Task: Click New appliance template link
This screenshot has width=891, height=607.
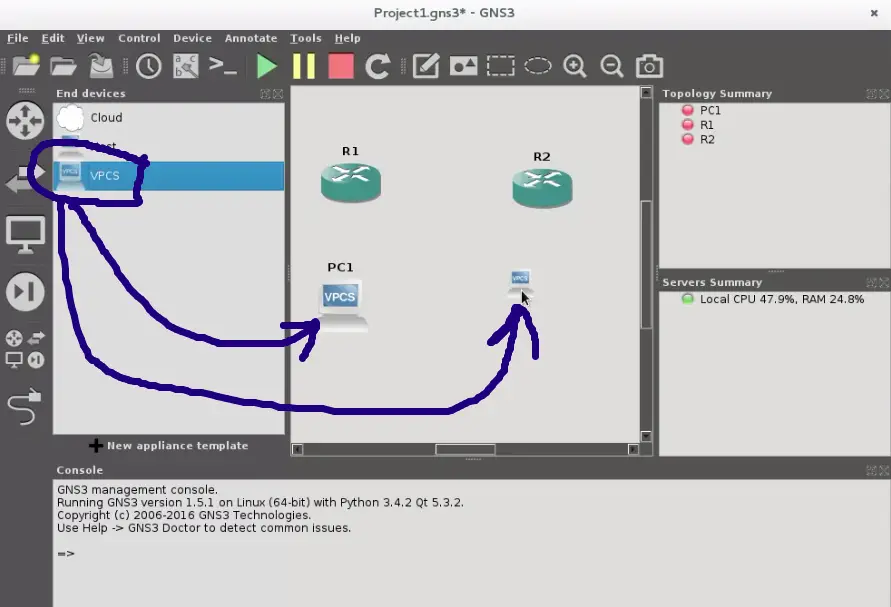Action: [x=169, y=446]
